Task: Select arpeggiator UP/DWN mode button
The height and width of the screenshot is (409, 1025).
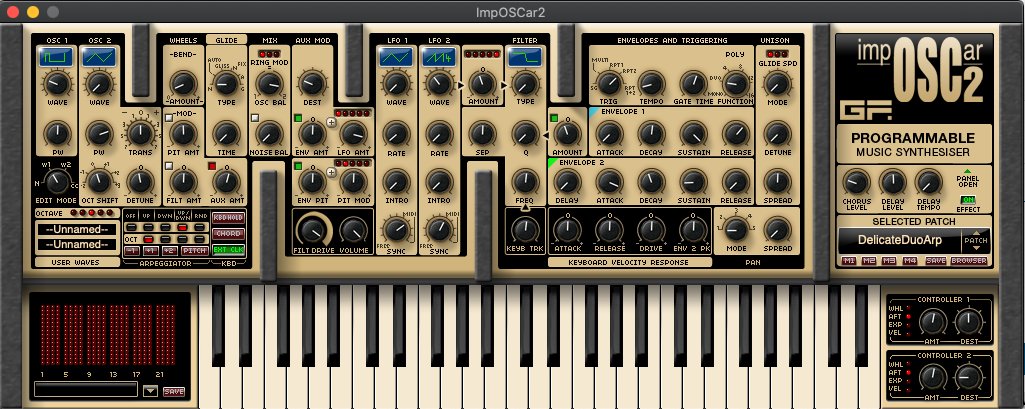Action: [x=183, y=227]
